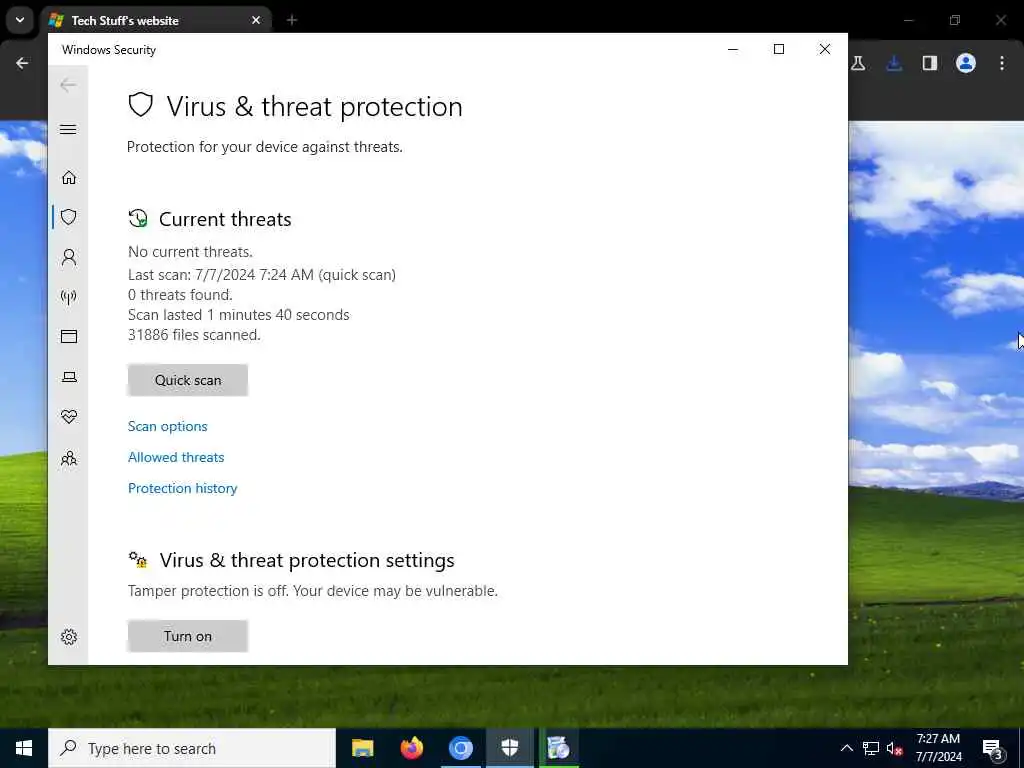Click the '0 threats found.' text

(x=180, y=295)
